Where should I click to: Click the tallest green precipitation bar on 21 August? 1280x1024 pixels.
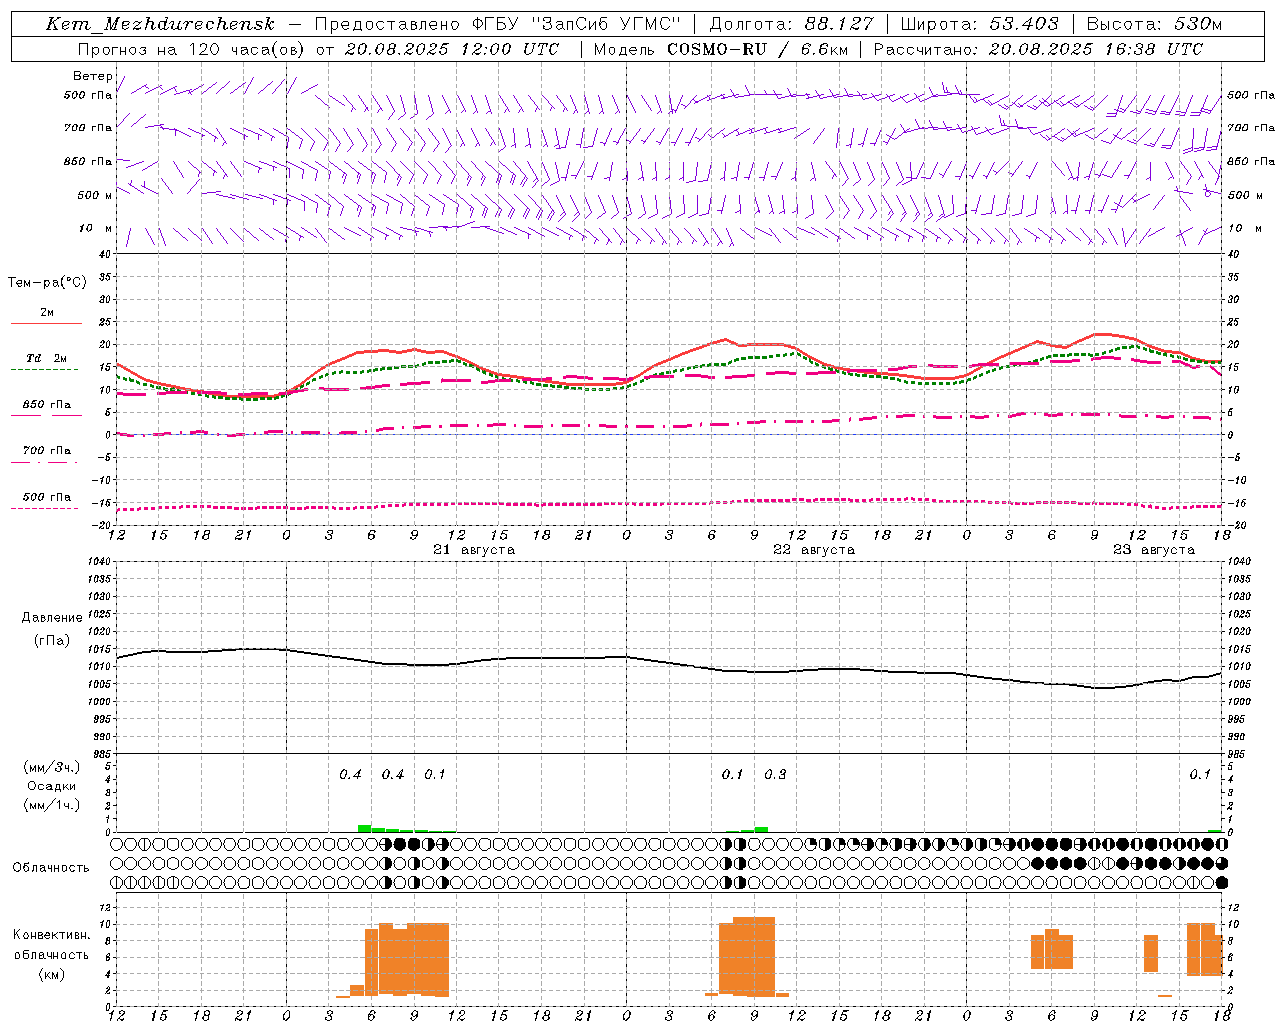365,828
